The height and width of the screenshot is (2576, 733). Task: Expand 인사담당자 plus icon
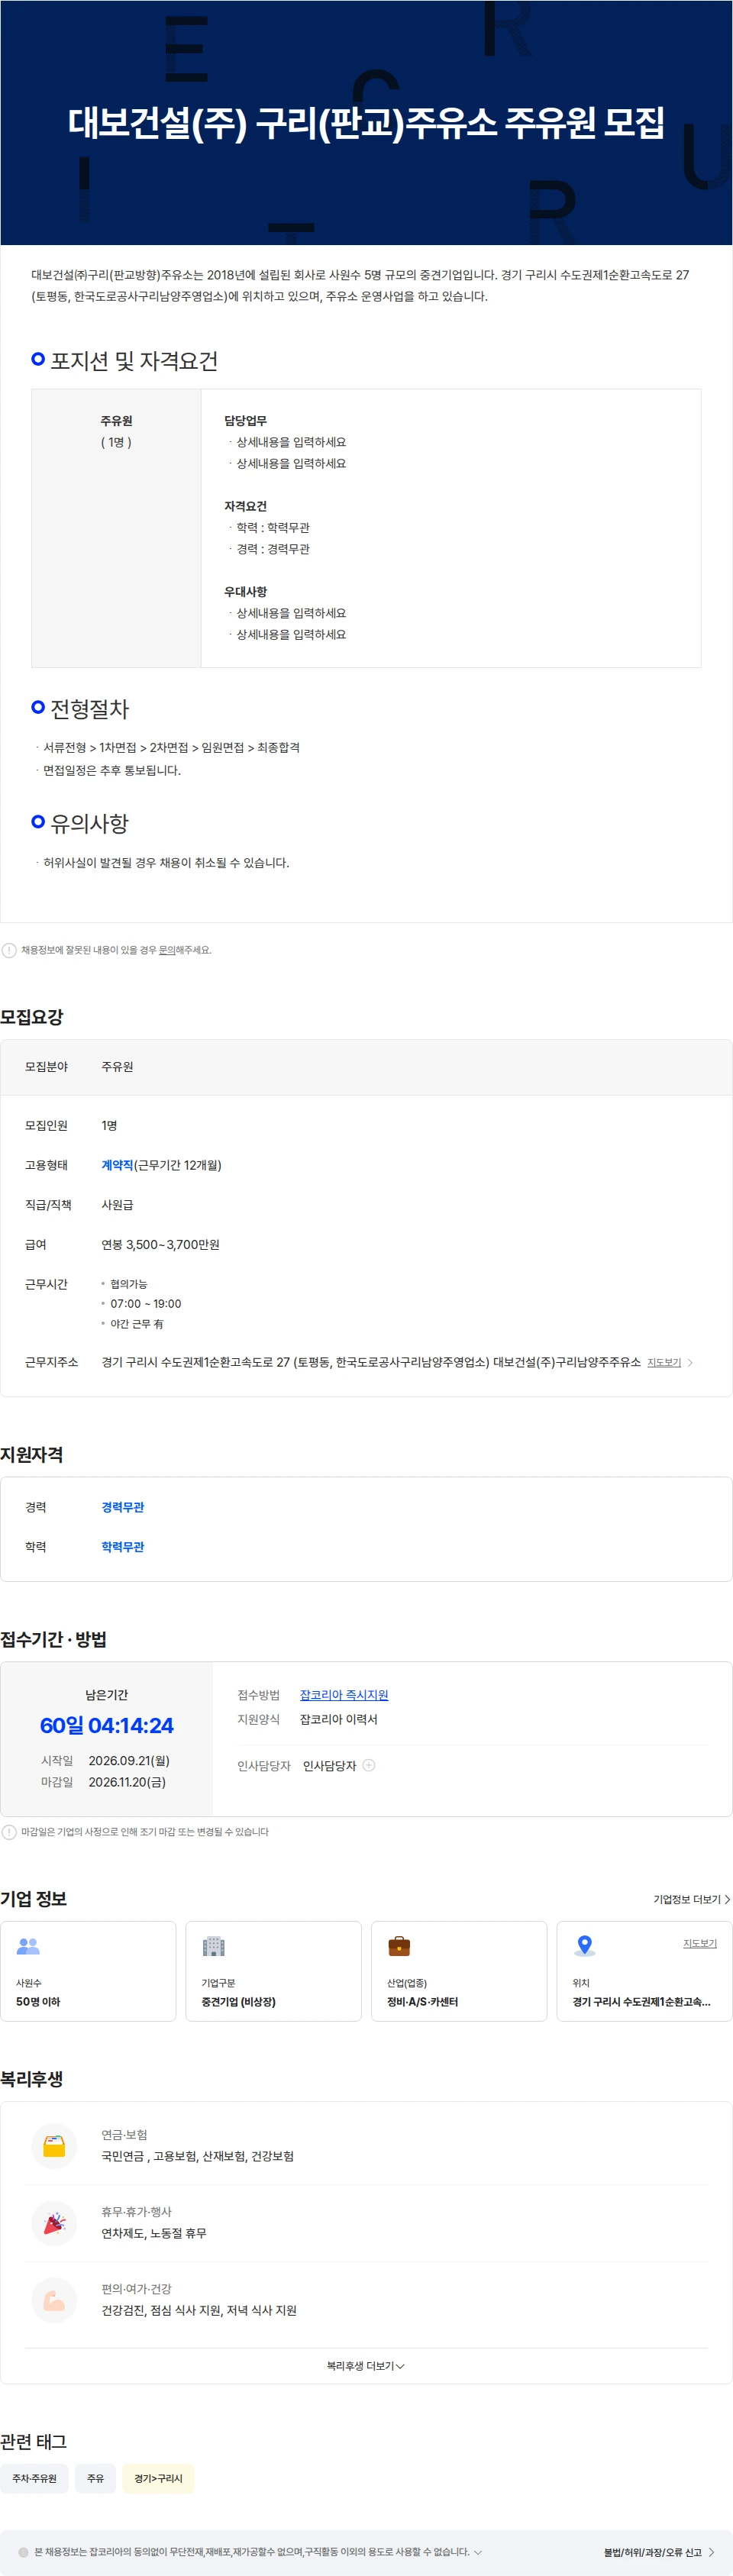pyautogui.click(x=369, y=1765)
